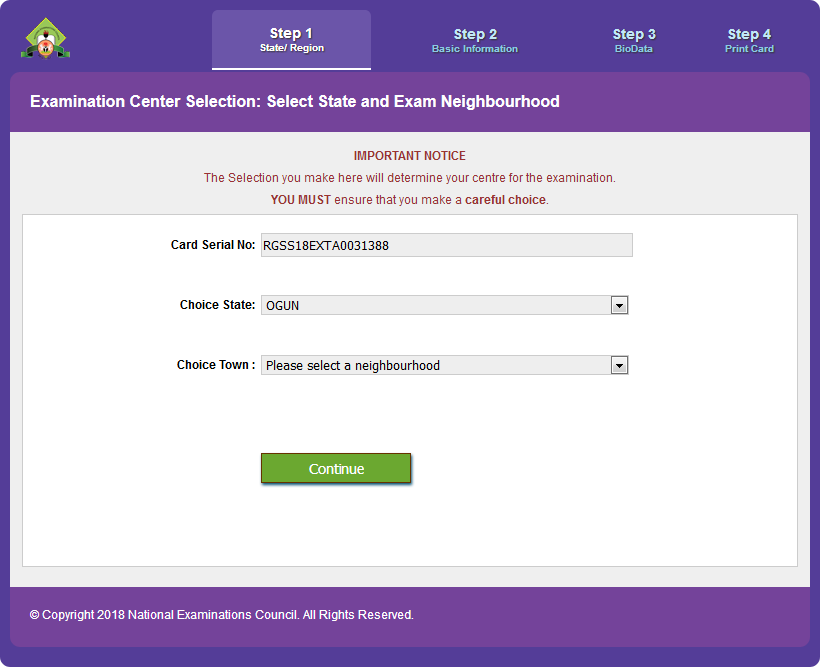Click the 'Card Serial No:' label

213,245
